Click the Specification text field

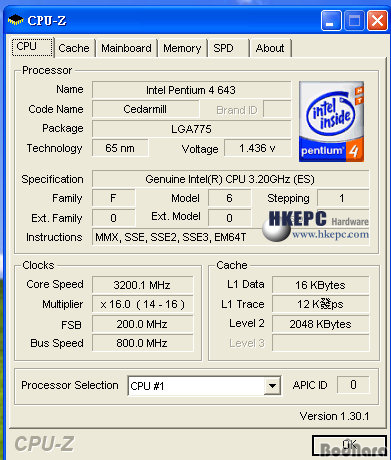(230, 179)
